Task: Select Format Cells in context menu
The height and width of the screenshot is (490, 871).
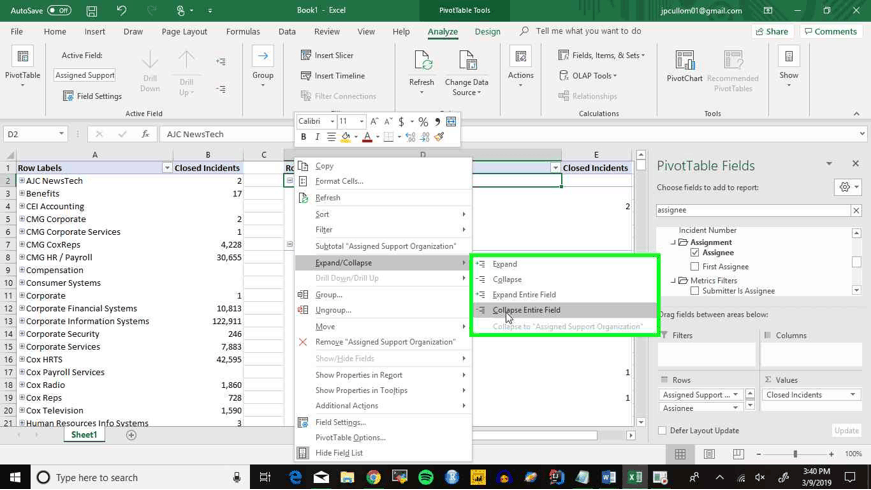Action: point(383,181)
